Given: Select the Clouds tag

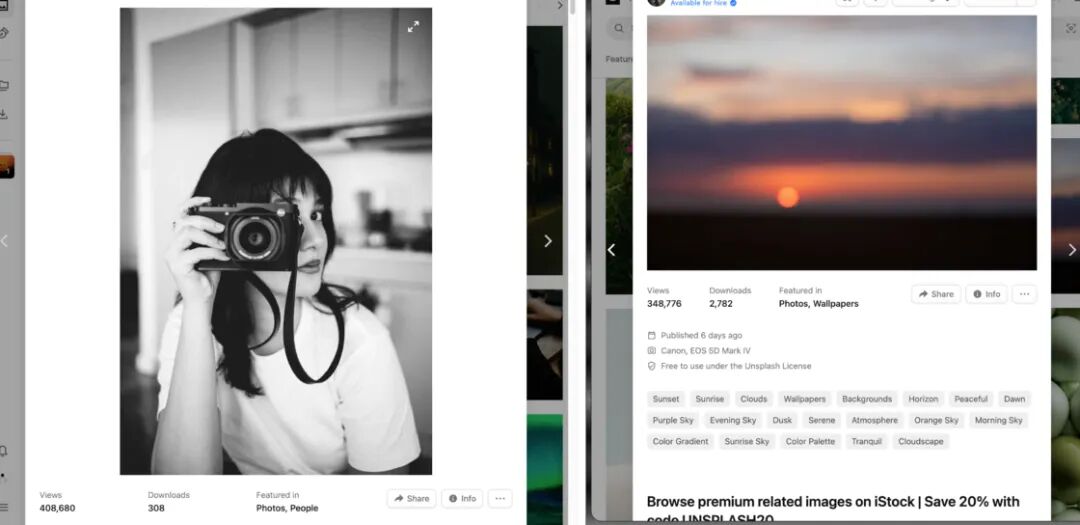Looking at the screenshot, I should 754,399.
